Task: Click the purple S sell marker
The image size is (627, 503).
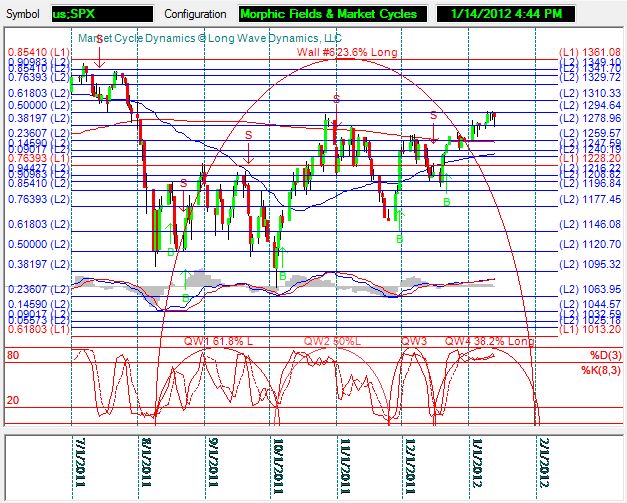Action: (335, 98)
